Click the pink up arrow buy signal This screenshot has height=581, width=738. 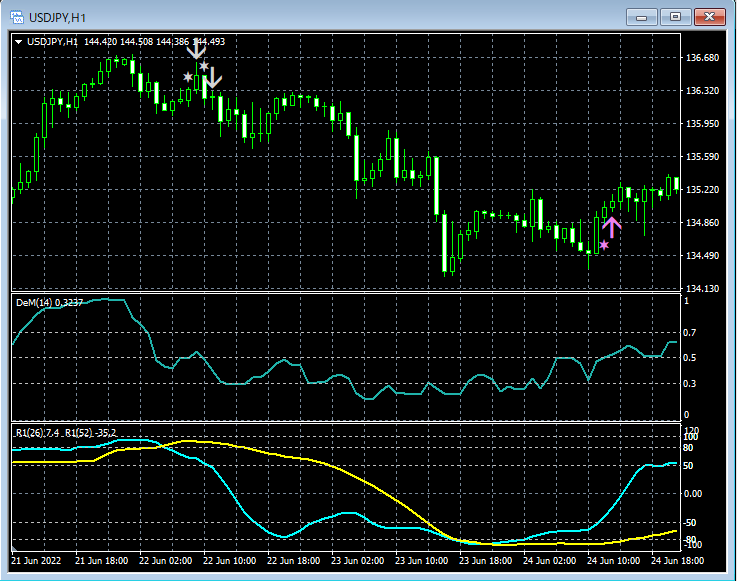tap(612, 226)
